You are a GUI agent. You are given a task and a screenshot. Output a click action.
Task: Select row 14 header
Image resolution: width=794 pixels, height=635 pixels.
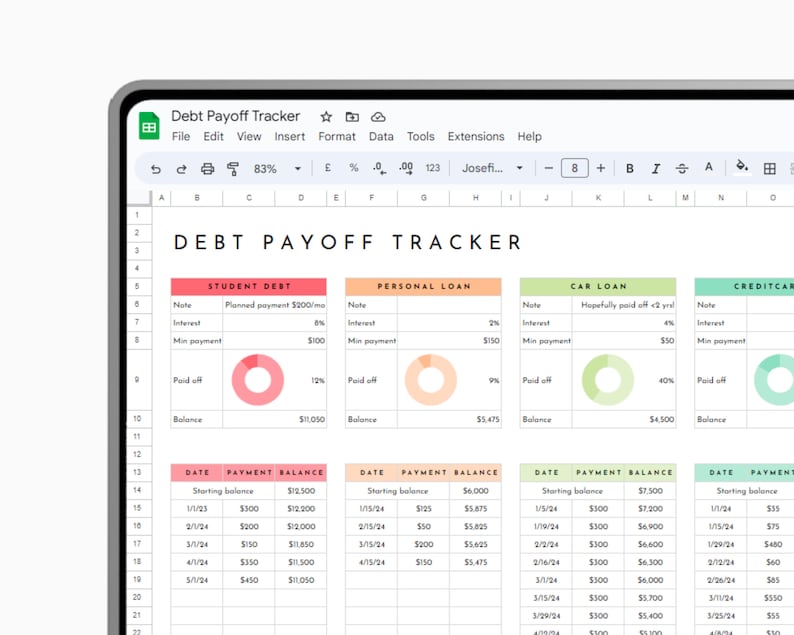[x=137, y=490]
